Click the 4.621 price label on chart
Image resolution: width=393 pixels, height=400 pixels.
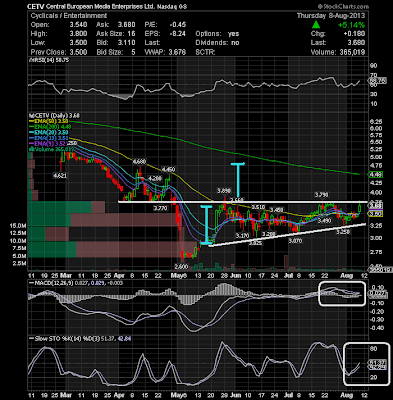click(60, 175)
